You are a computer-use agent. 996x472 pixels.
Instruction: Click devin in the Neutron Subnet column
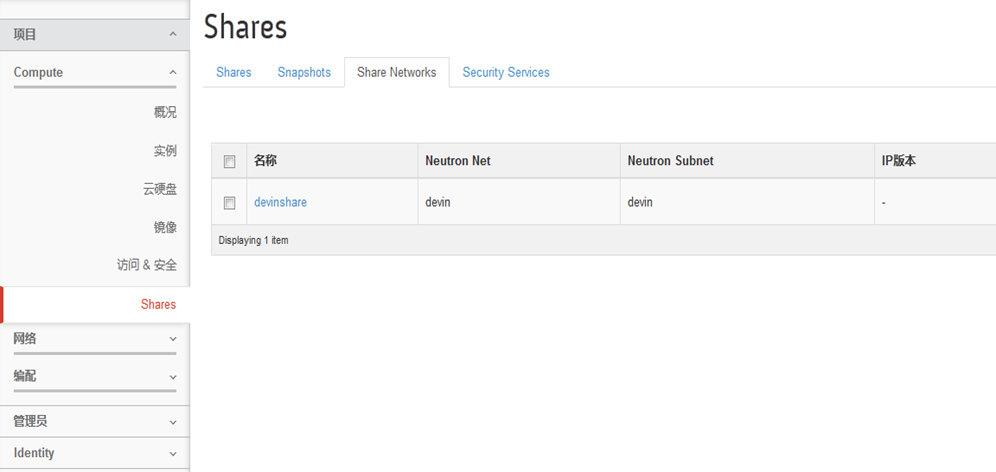(x=640, y=203)
